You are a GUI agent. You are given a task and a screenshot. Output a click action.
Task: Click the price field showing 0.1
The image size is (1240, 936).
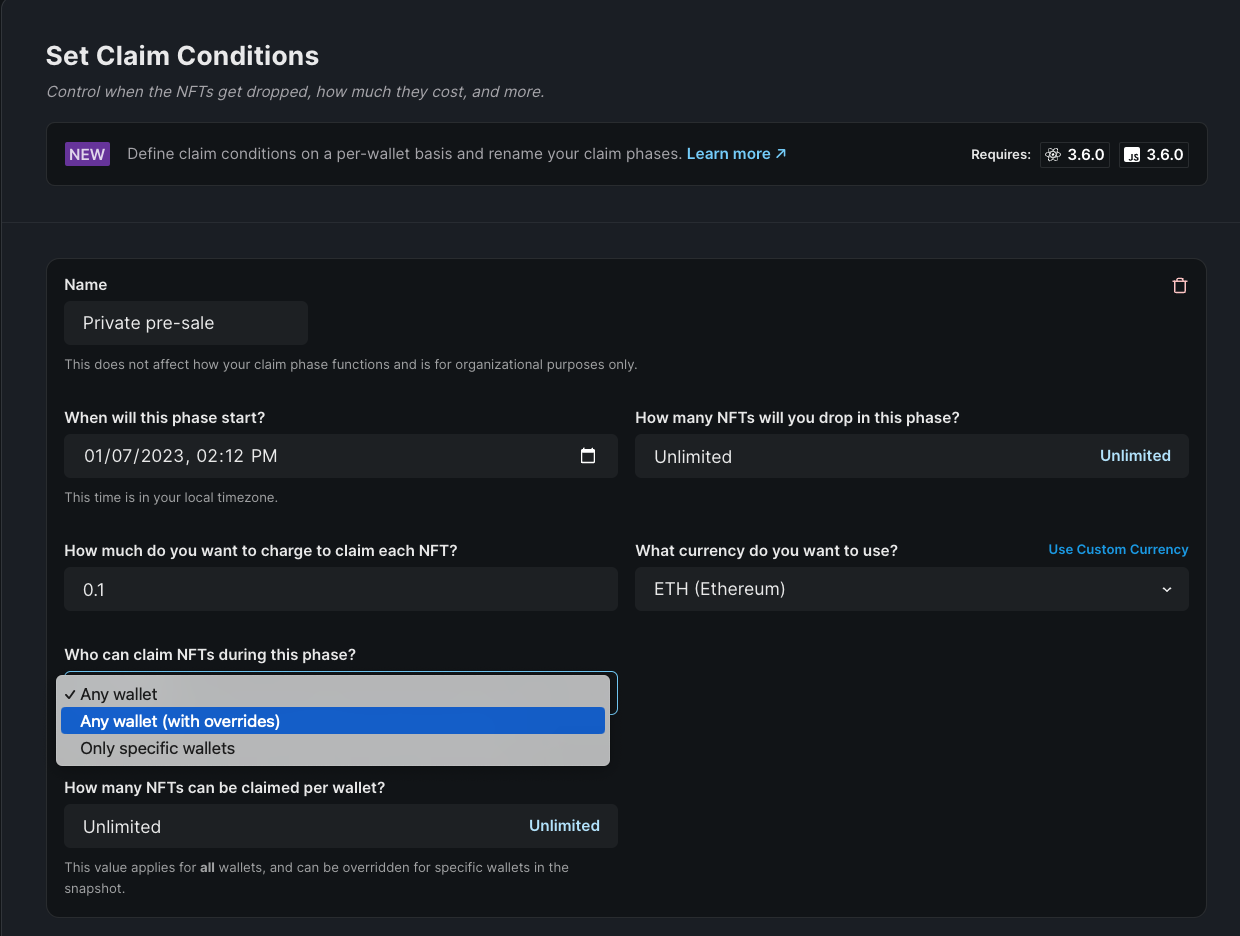point(340,589)
